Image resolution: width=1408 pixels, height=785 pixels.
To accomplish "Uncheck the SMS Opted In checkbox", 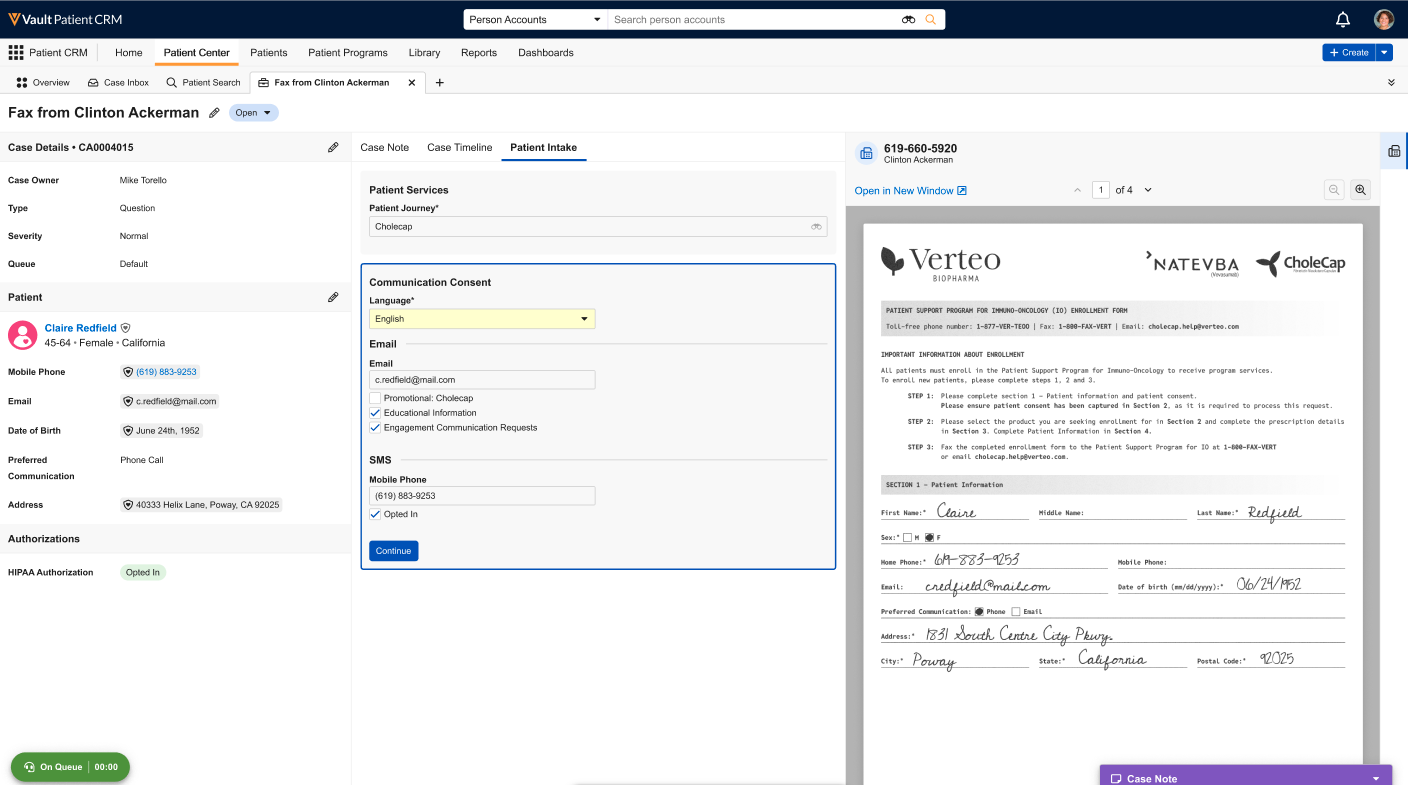I will (375, 514).
